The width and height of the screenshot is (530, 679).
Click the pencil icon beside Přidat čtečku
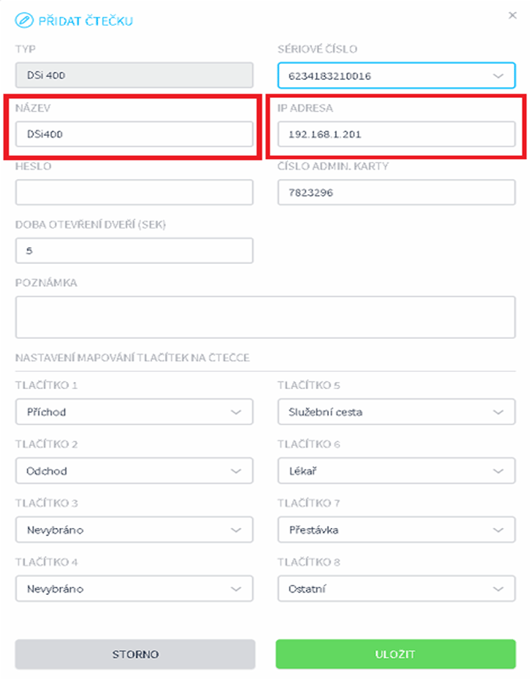[x=24, y=20]
